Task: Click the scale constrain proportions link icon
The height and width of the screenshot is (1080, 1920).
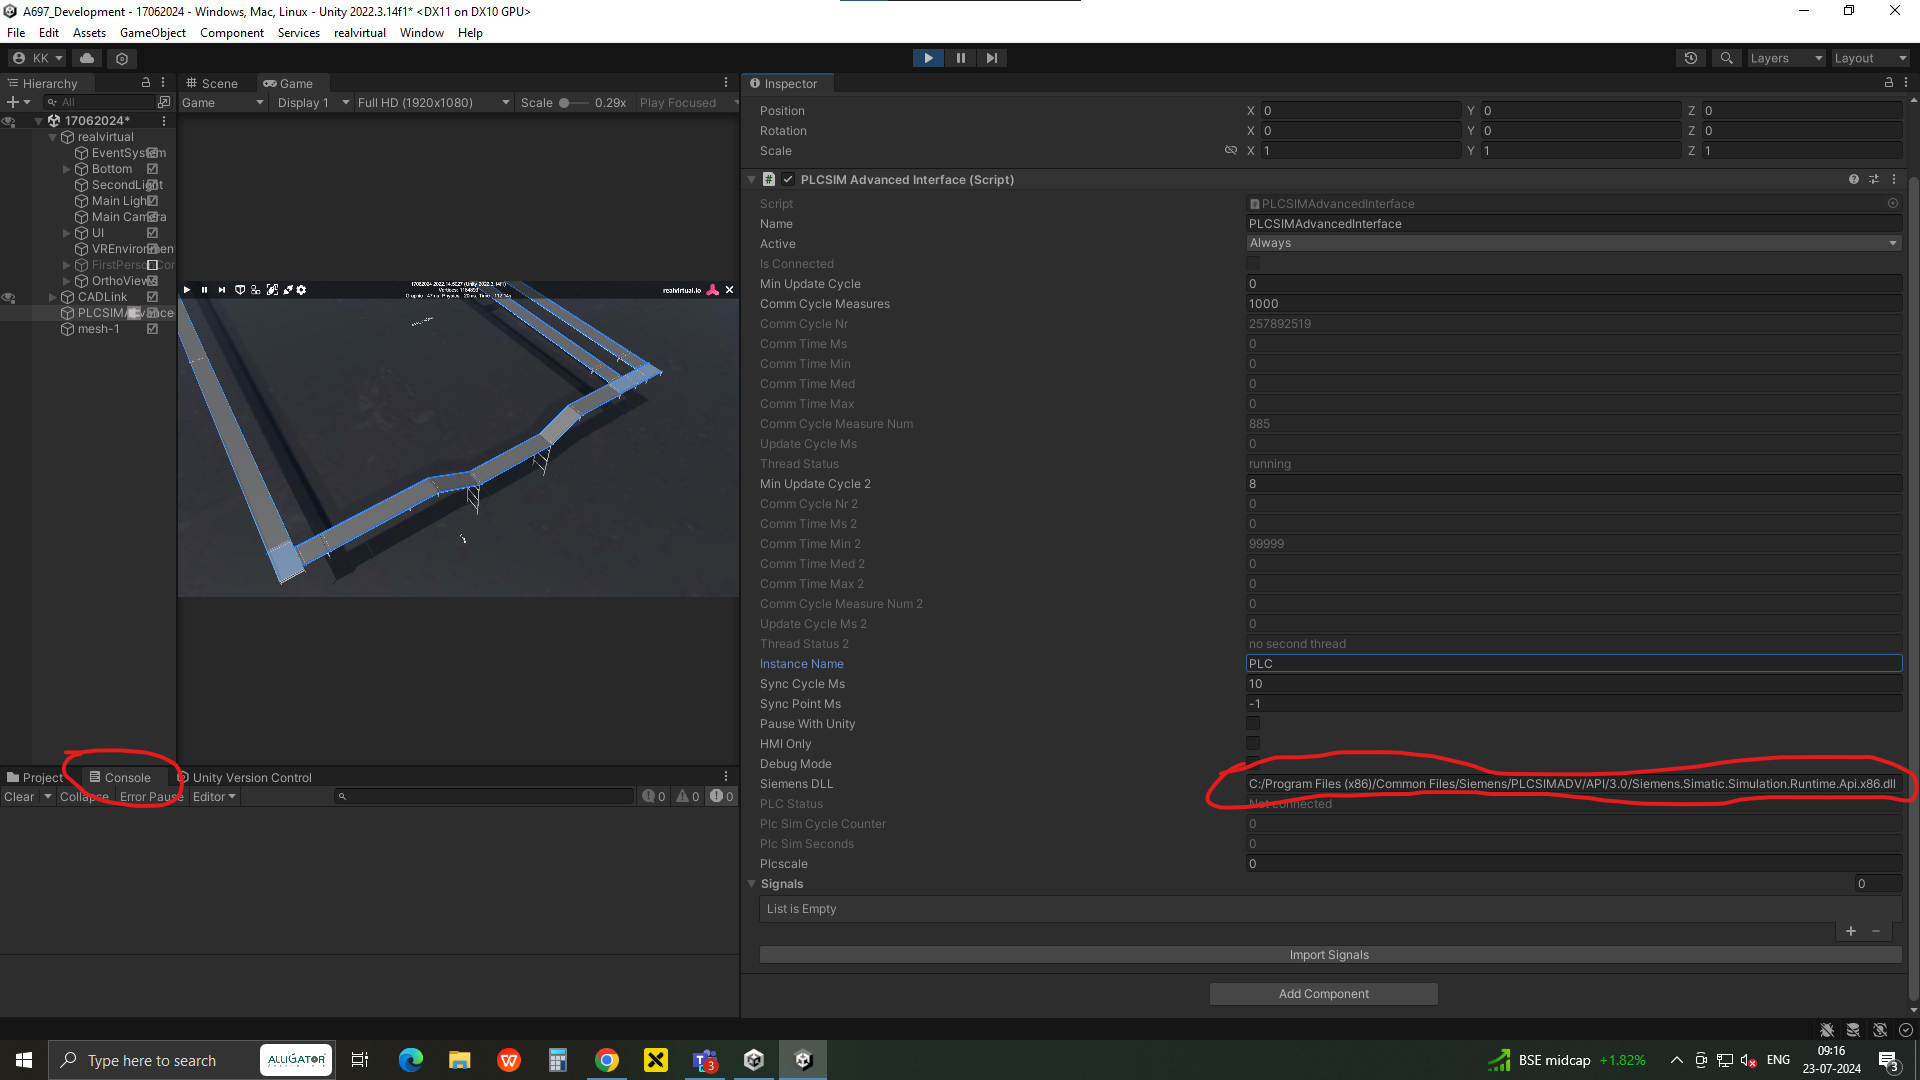Action: coord(1231,150)
